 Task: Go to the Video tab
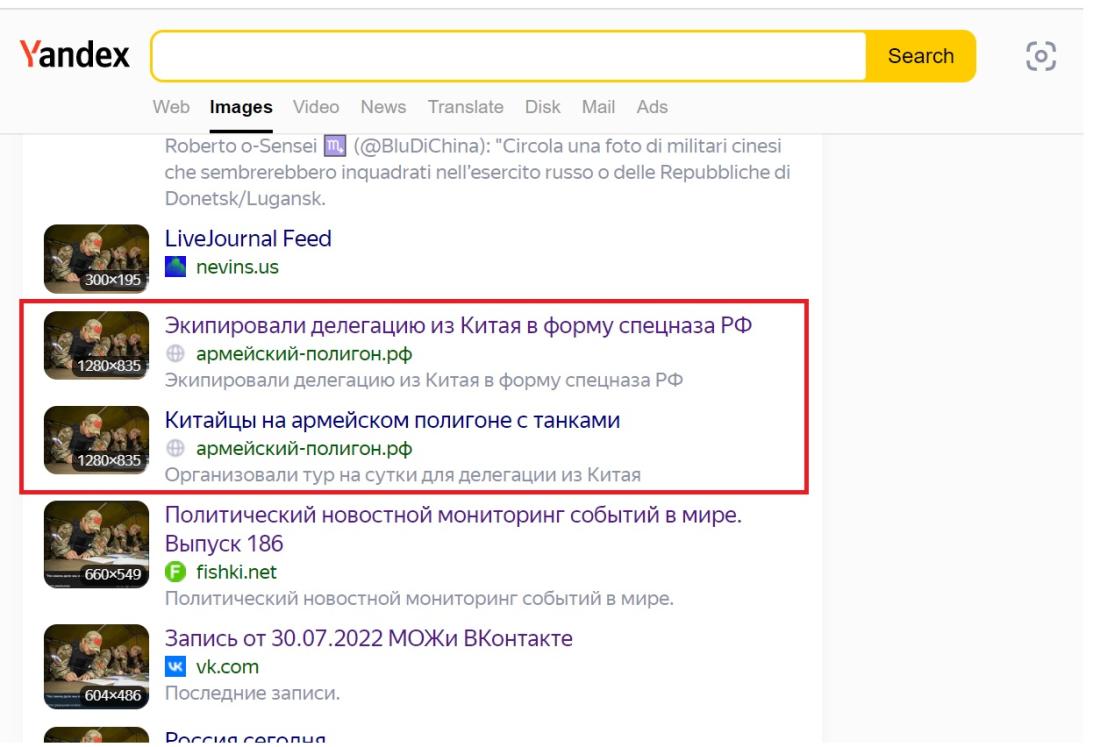tap(316, 107)
